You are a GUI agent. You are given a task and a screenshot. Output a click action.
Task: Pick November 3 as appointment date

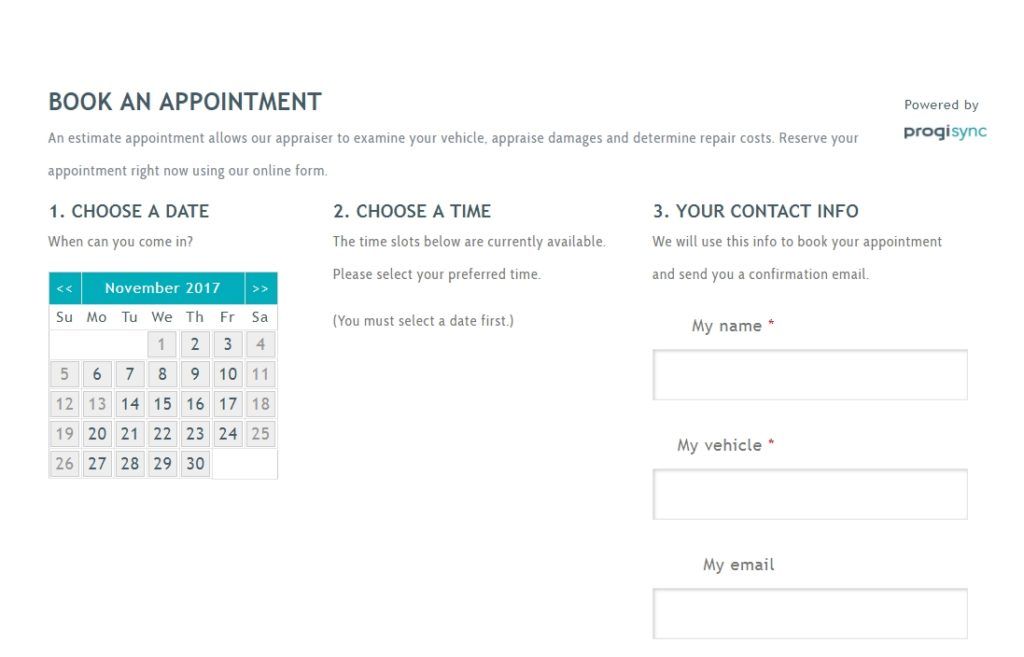coord(228,345)
